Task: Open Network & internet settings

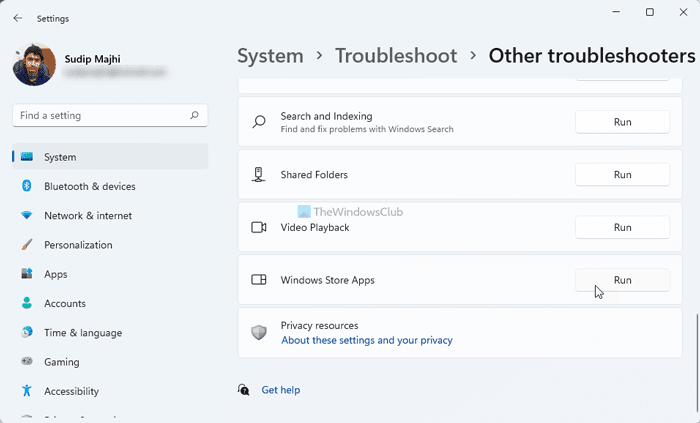Action: (110, 216)
